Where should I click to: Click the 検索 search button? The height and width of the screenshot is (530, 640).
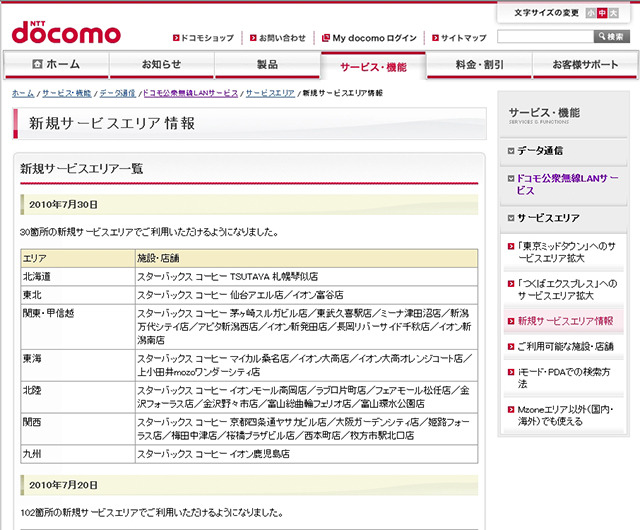pos(611,37)
